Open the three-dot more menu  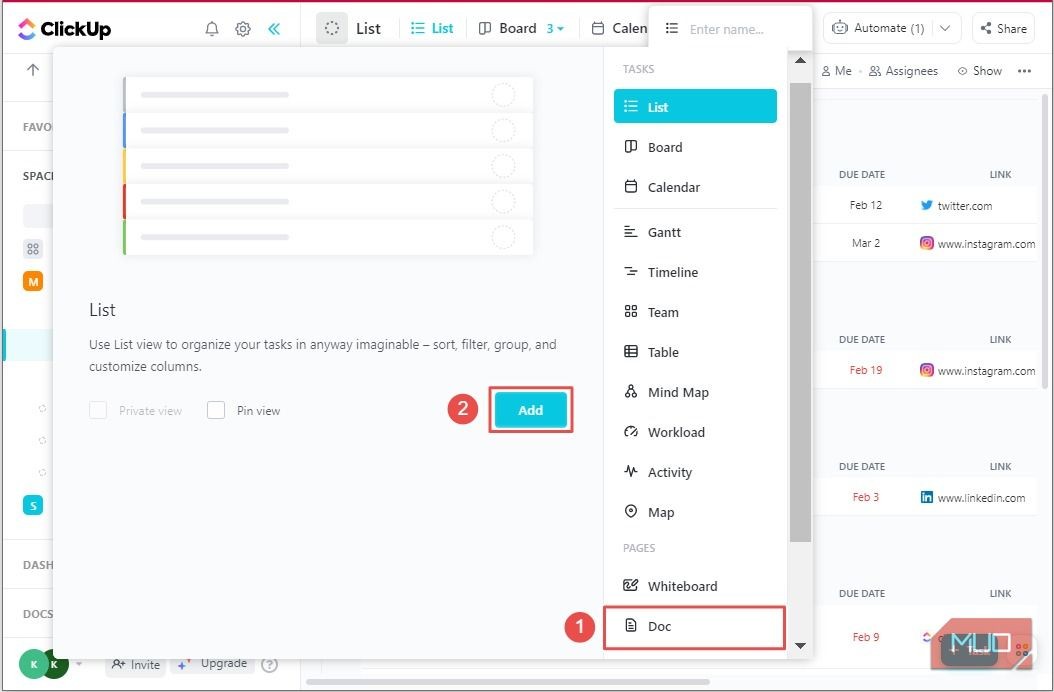(x=1024, y=71)
